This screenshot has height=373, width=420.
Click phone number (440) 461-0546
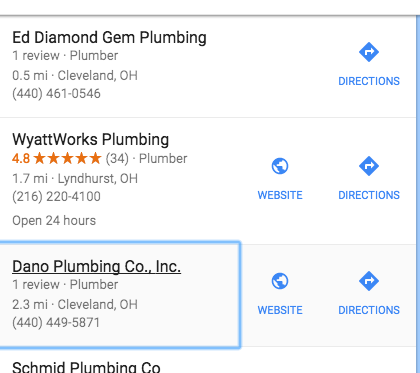[56, 94]
